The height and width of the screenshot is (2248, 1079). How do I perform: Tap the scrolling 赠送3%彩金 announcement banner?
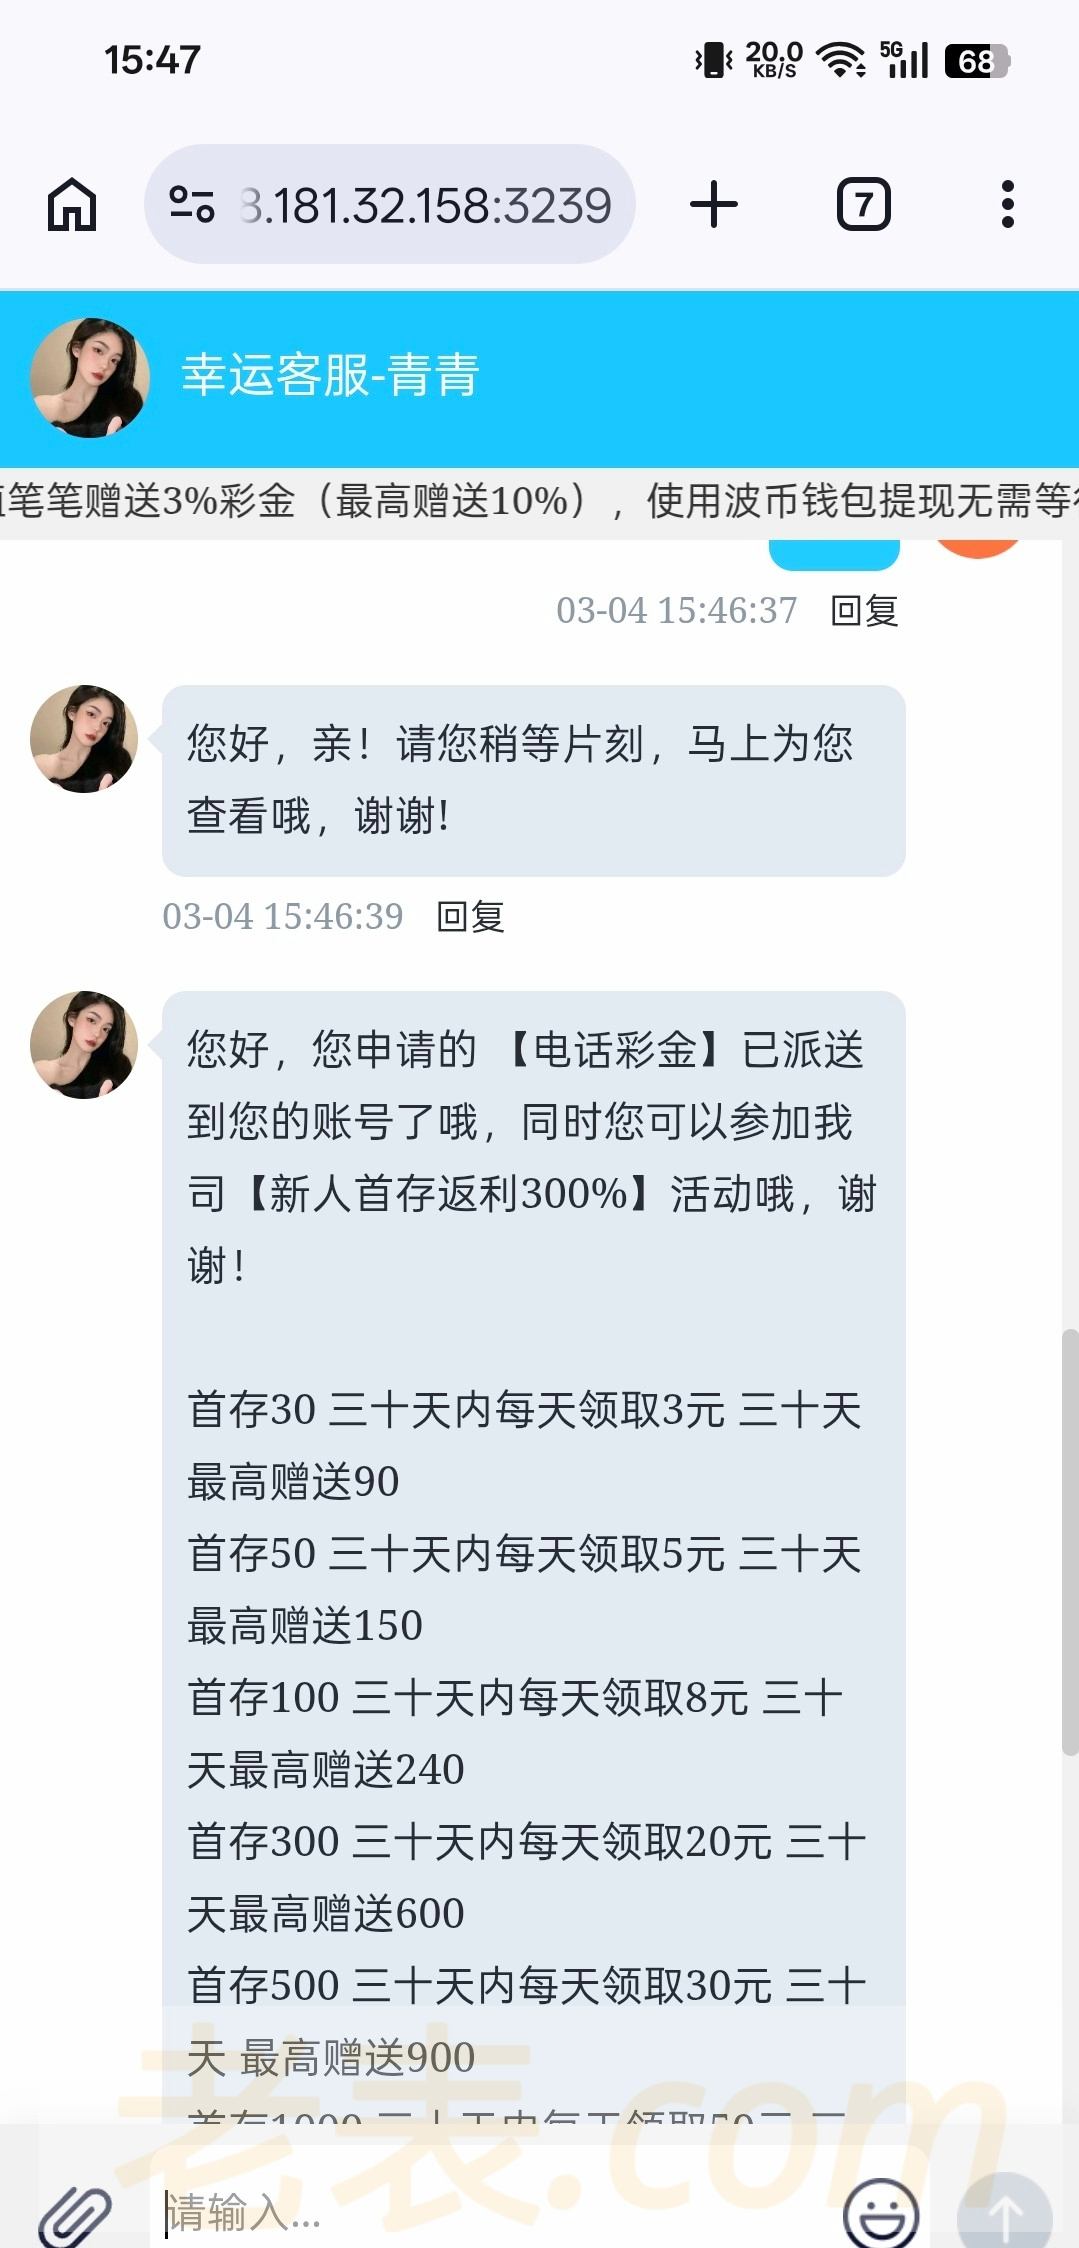(x=539, y=501)
